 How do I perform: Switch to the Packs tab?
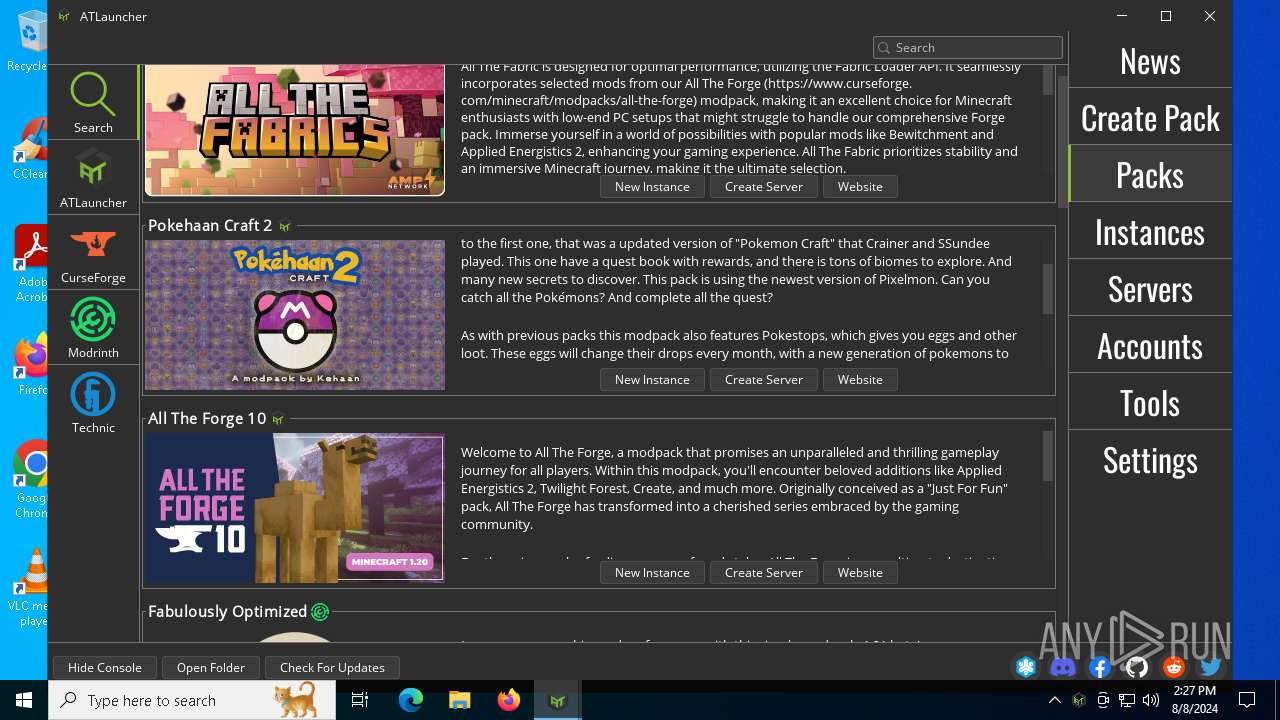click(x=1150, y=174)
